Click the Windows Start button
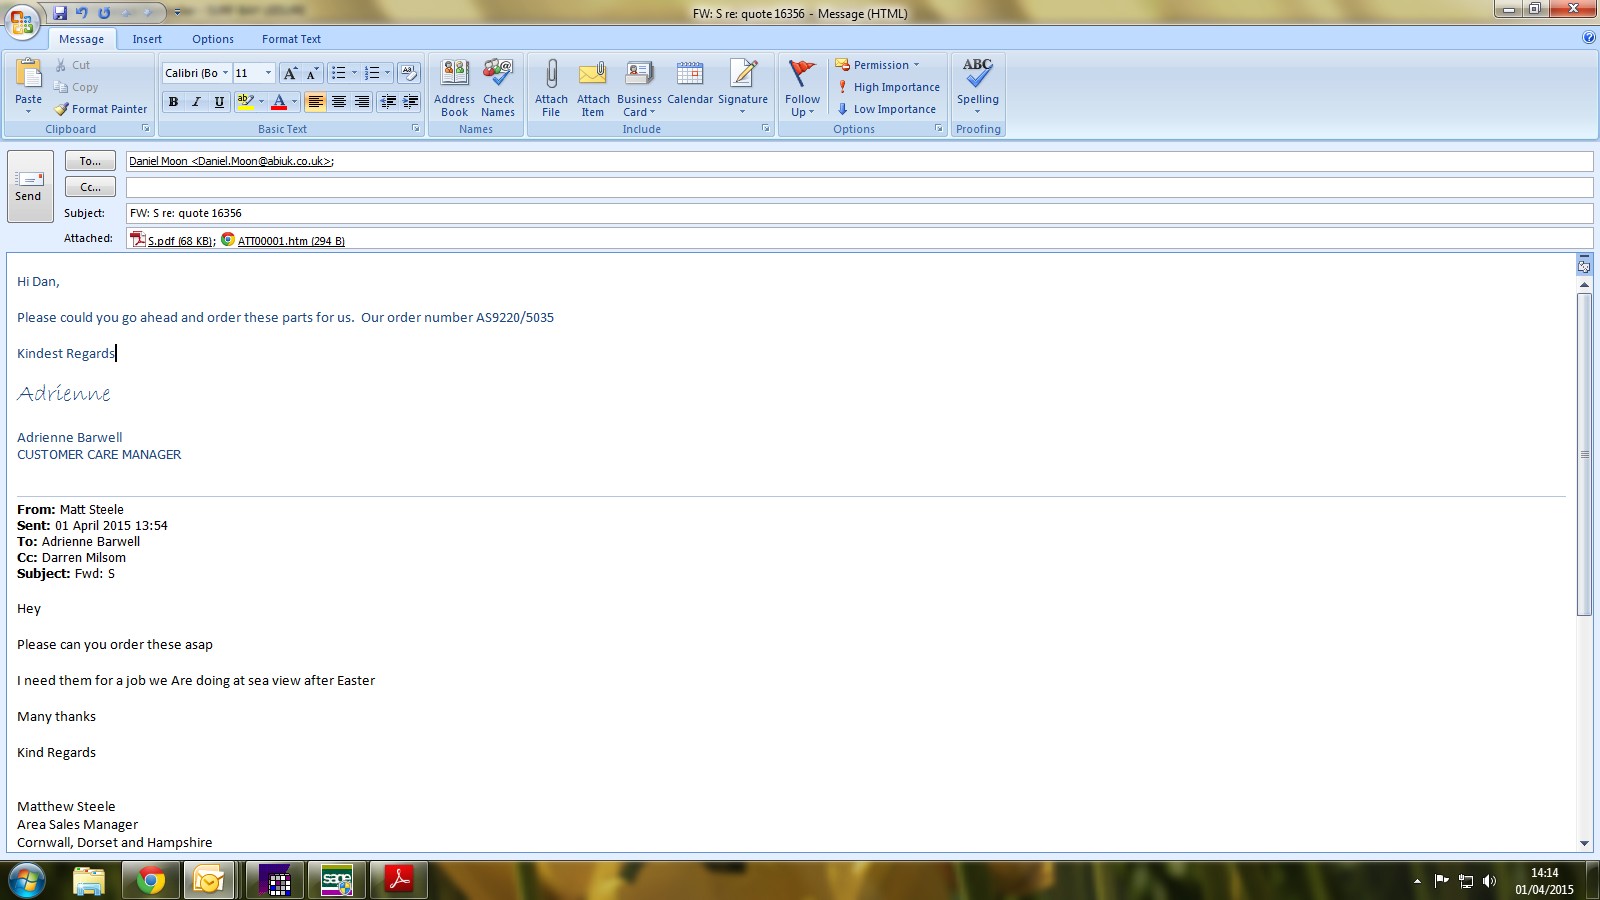The width and height of the screenshot is (1600, 900). 27,881
